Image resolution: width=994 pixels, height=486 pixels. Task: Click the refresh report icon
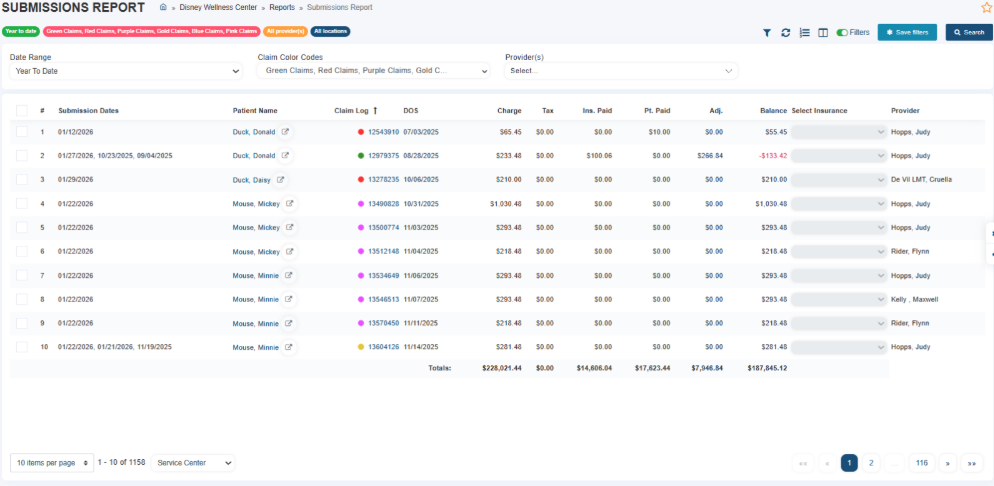coord(786,33)
